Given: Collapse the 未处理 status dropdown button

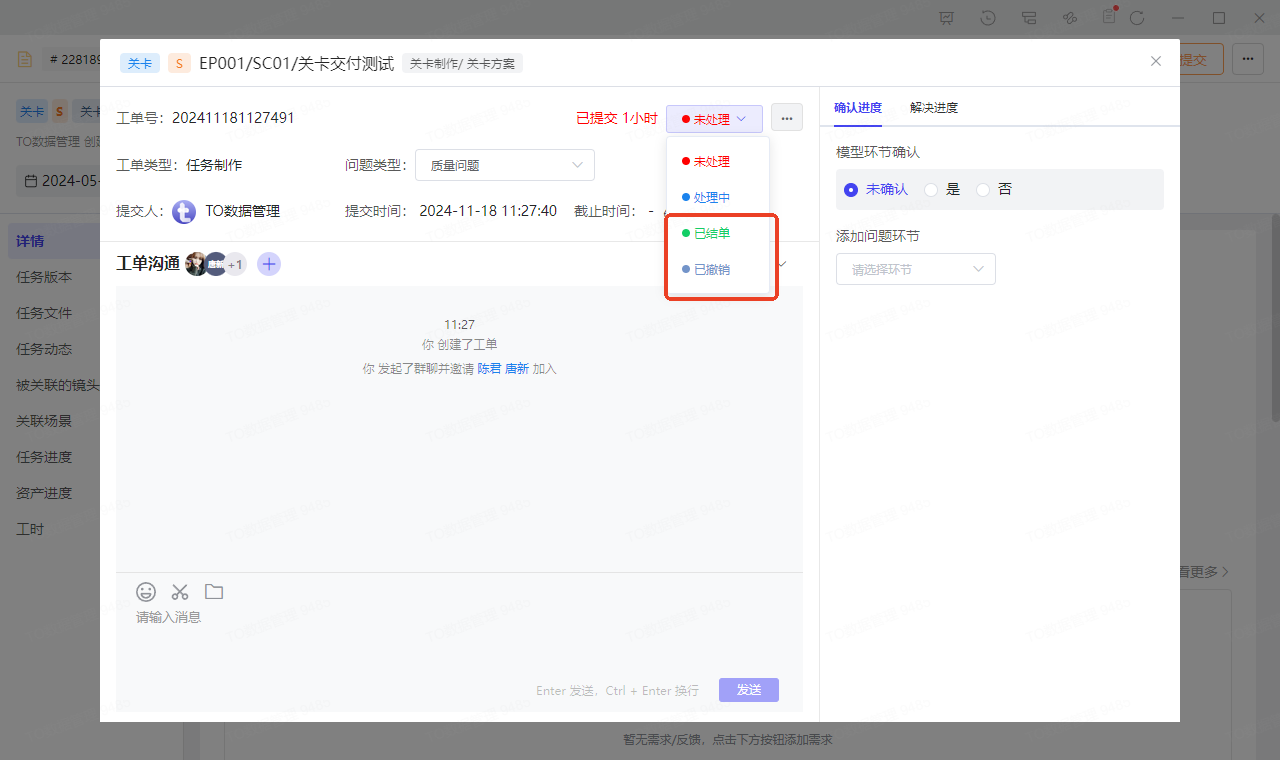Looking at the screenshot, I should (714, 119).
